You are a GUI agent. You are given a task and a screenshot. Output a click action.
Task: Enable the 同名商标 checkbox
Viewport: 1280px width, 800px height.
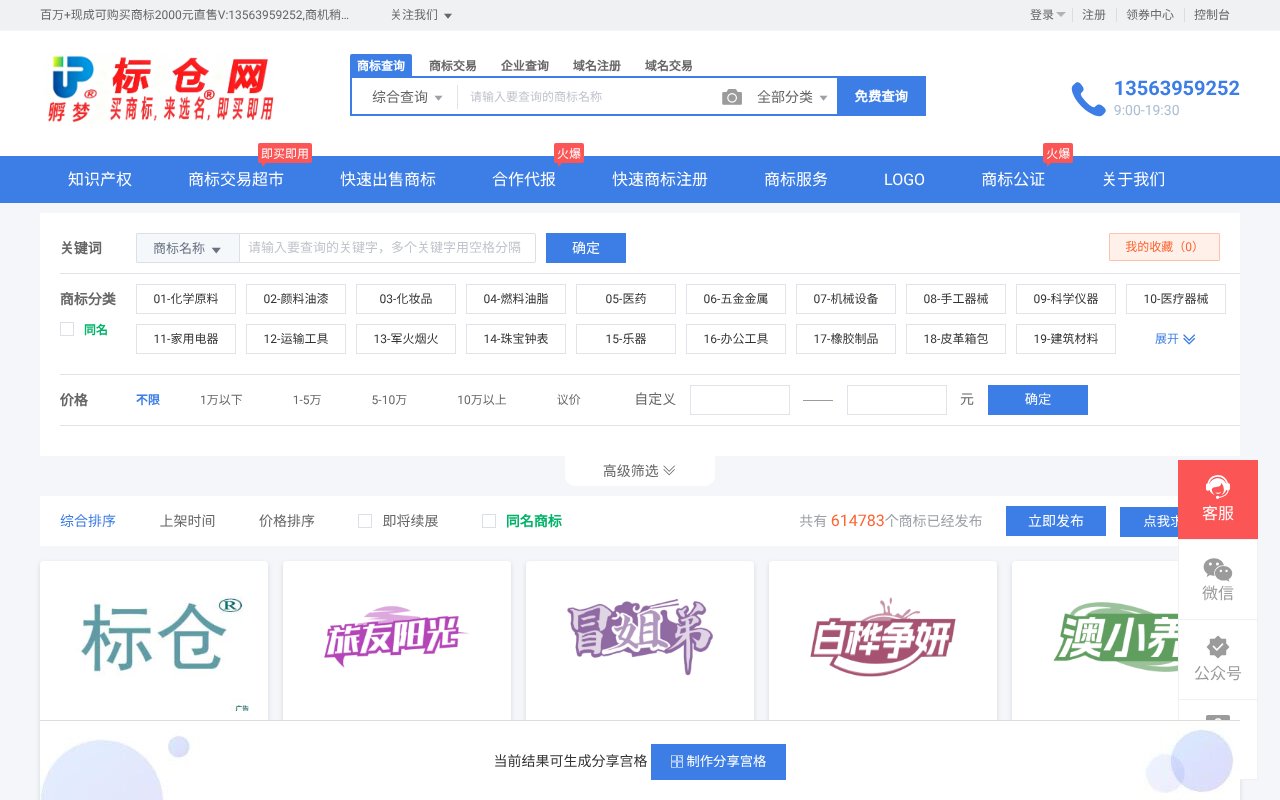pyautogui.click(x=489, y=521)
